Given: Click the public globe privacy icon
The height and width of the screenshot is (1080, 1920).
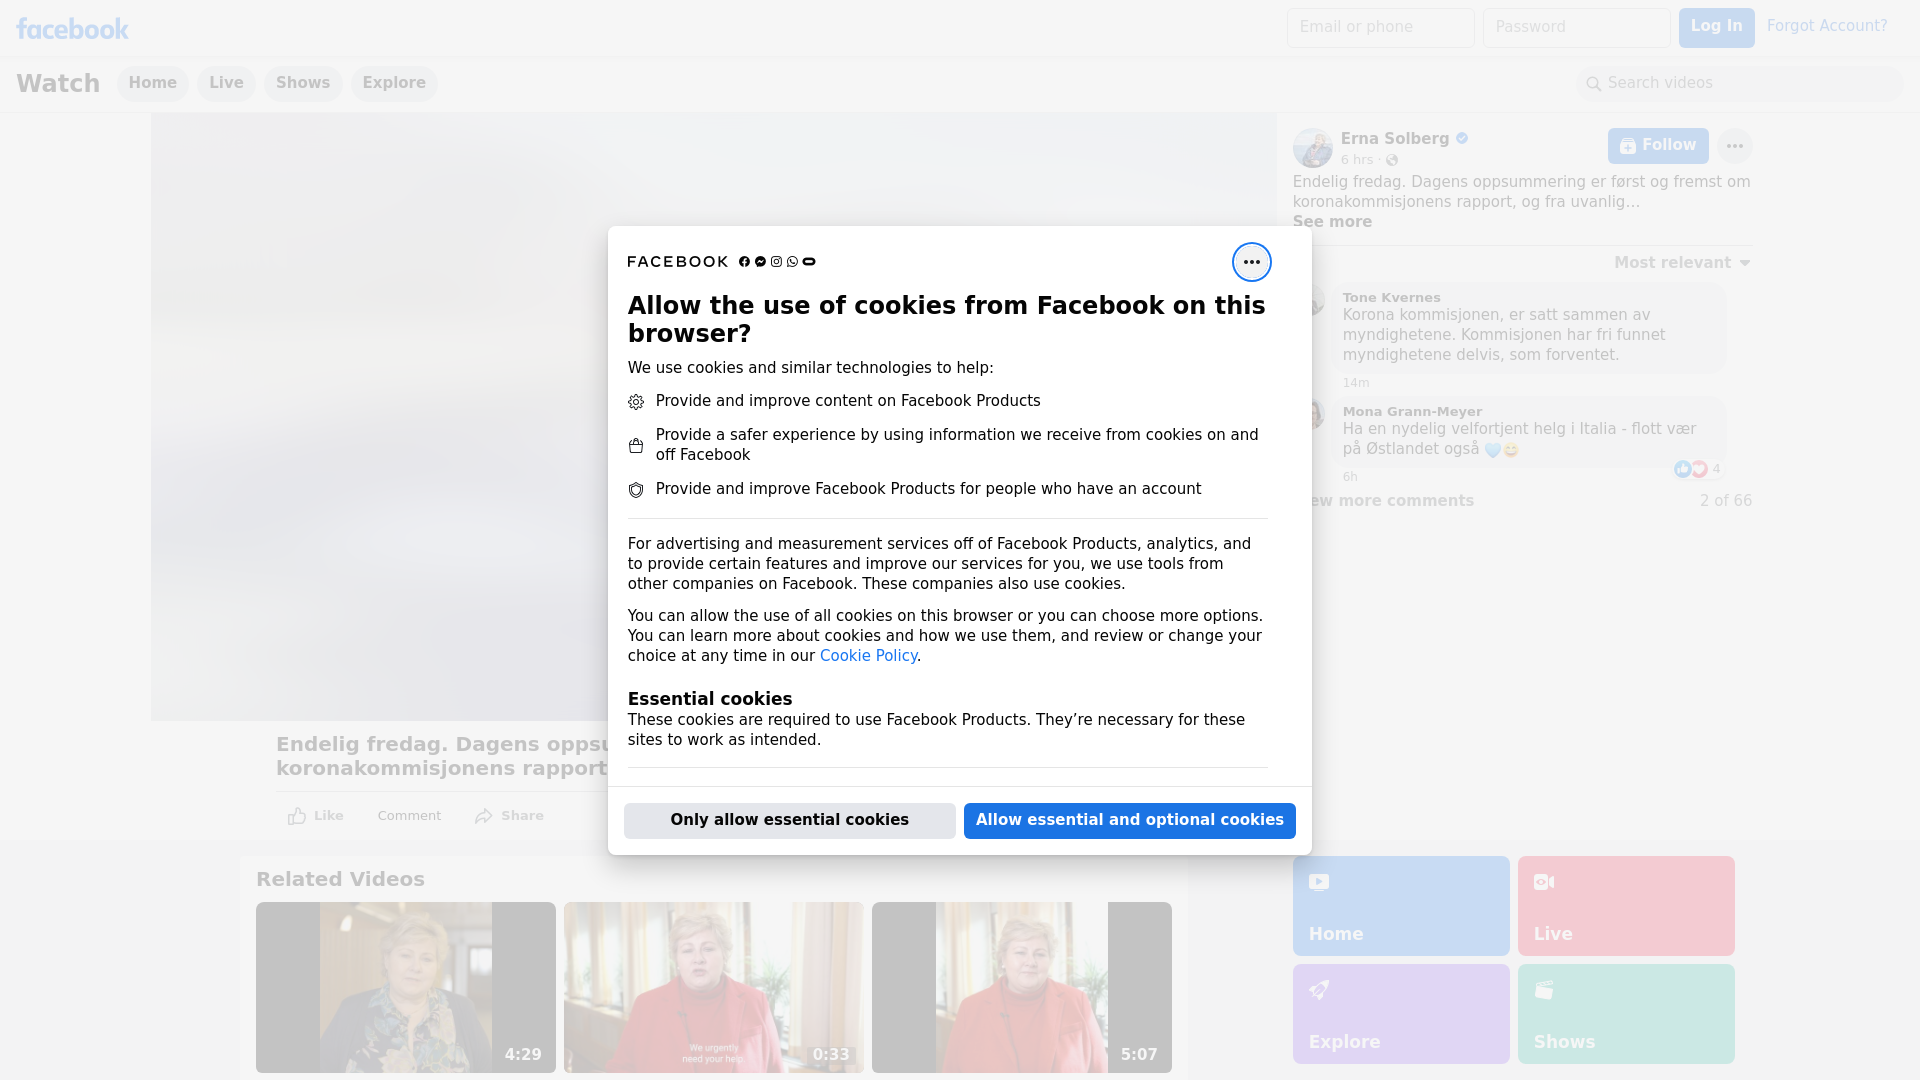Looking at the screenshot, I should pyautogui.click(x=1391, y=160).
